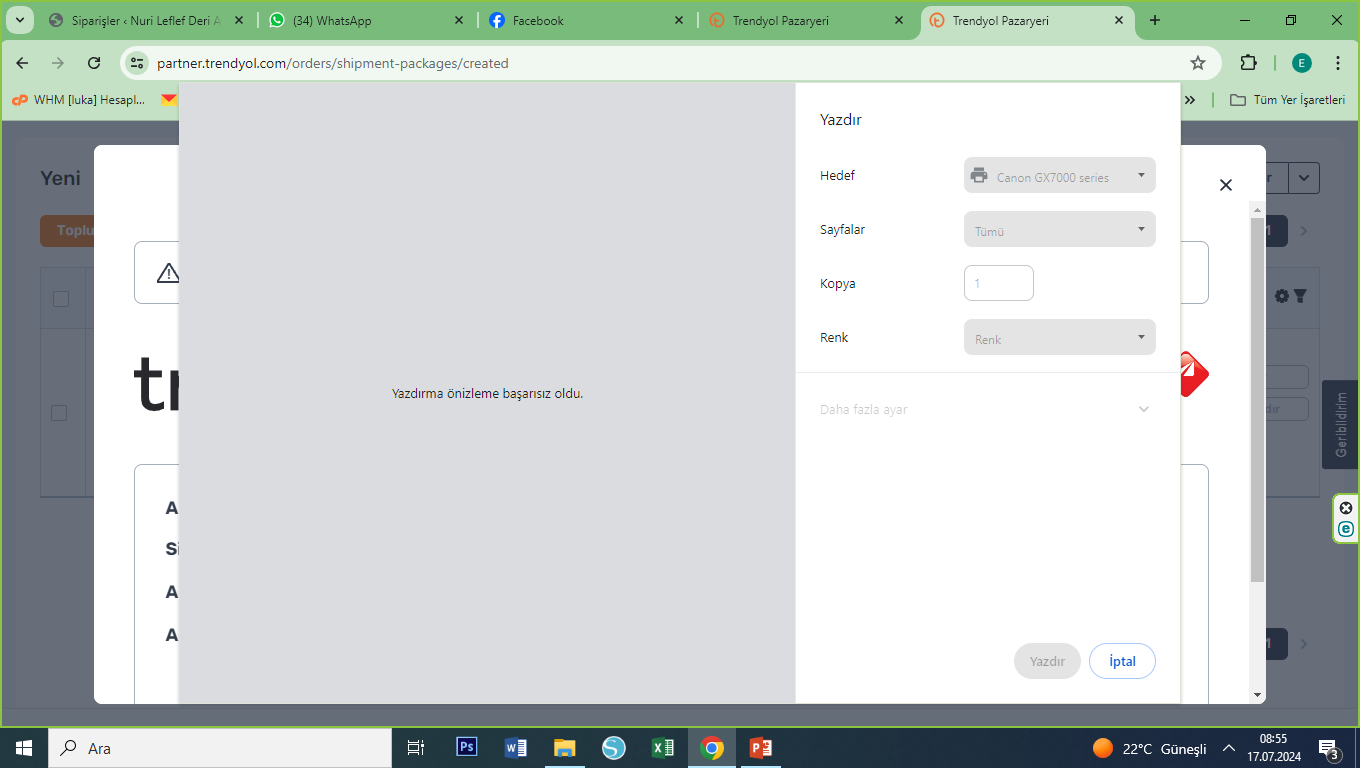Viewport: 1360px width, 768px height.
Task: Click the table filter funnel icon
Action: click(x=1300, y=296)
